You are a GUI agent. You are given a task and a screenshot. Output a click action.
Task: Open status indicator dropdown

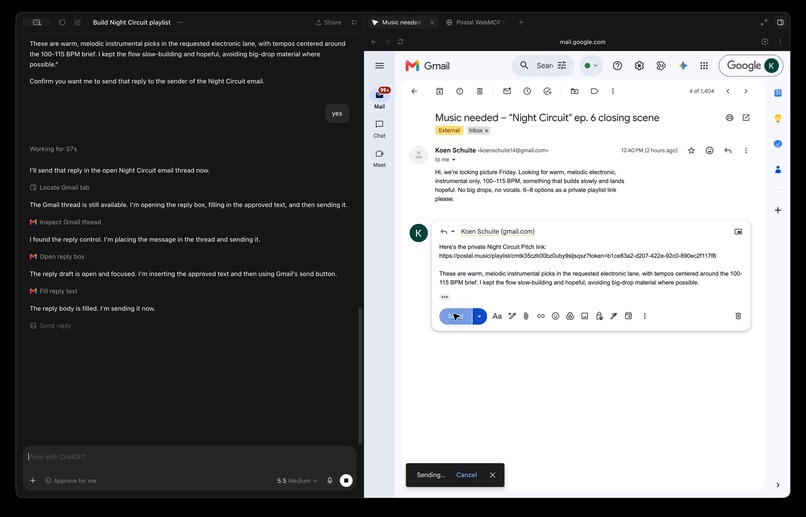pos(591,66)
